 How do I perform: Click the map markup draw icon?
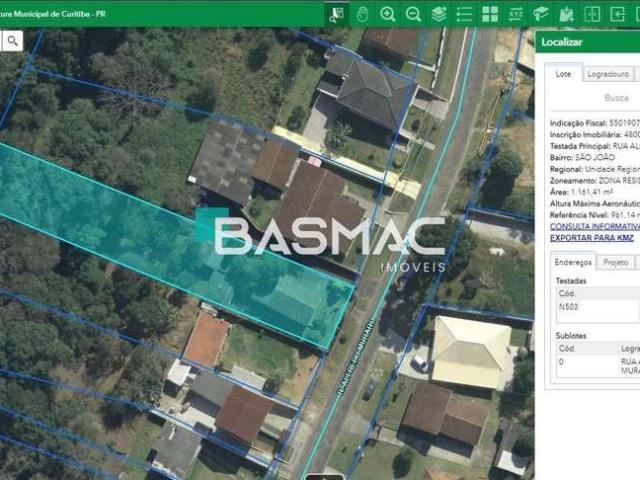tap(567, 14)
